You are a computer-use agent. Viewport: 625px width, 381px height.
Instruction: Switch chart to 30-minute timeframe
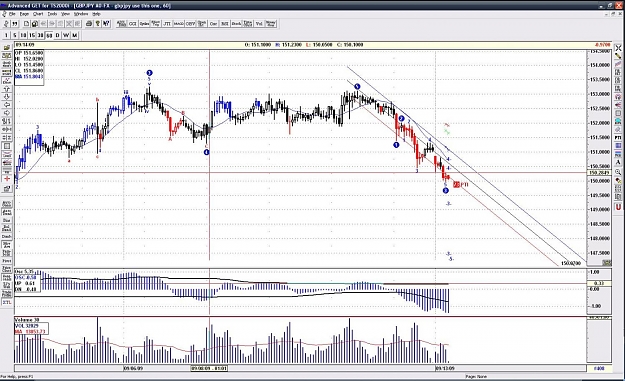click(40, 35)
